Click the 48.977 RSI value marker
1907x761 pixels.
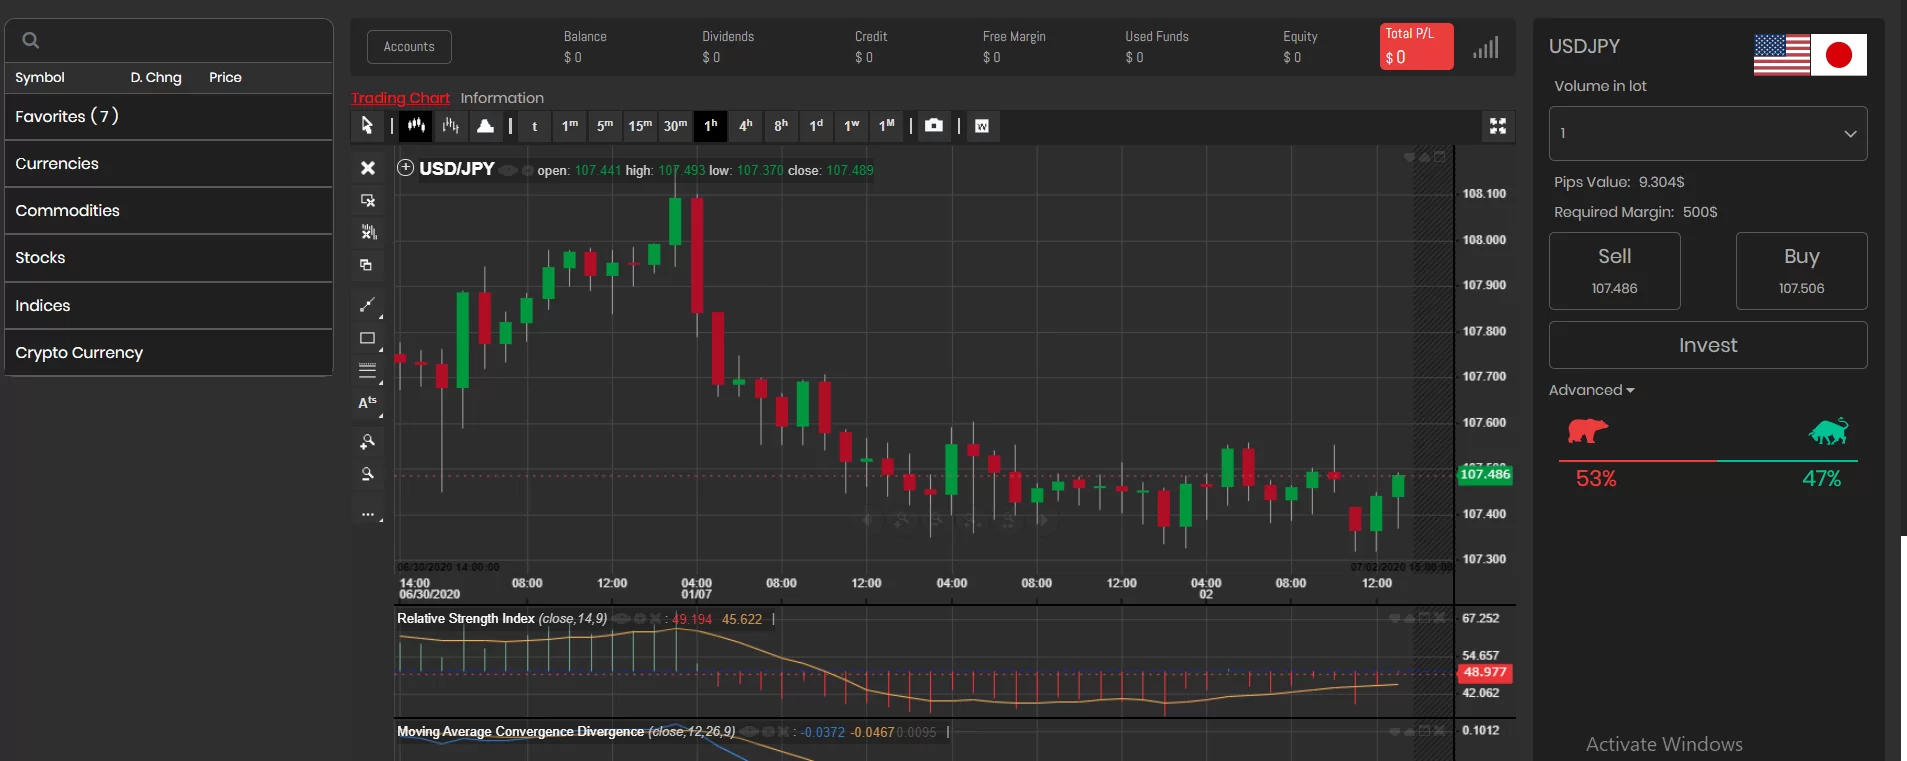coord(1485,672)
